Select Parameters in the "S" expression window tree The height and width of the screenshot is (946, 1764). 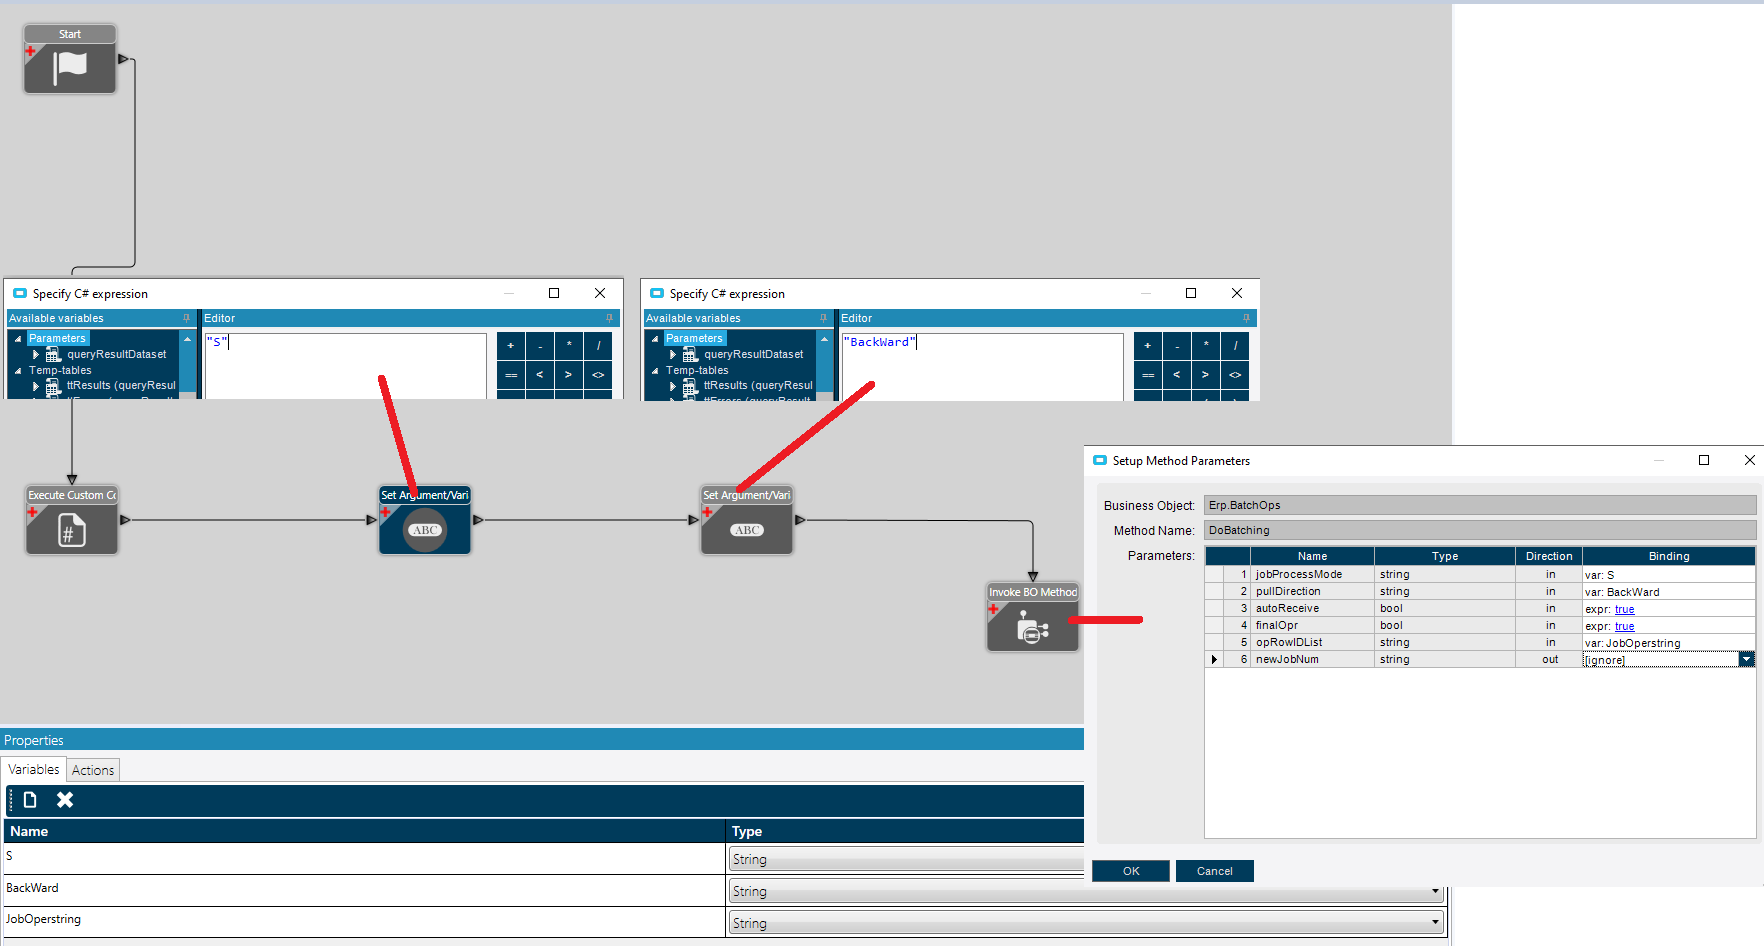57,339
